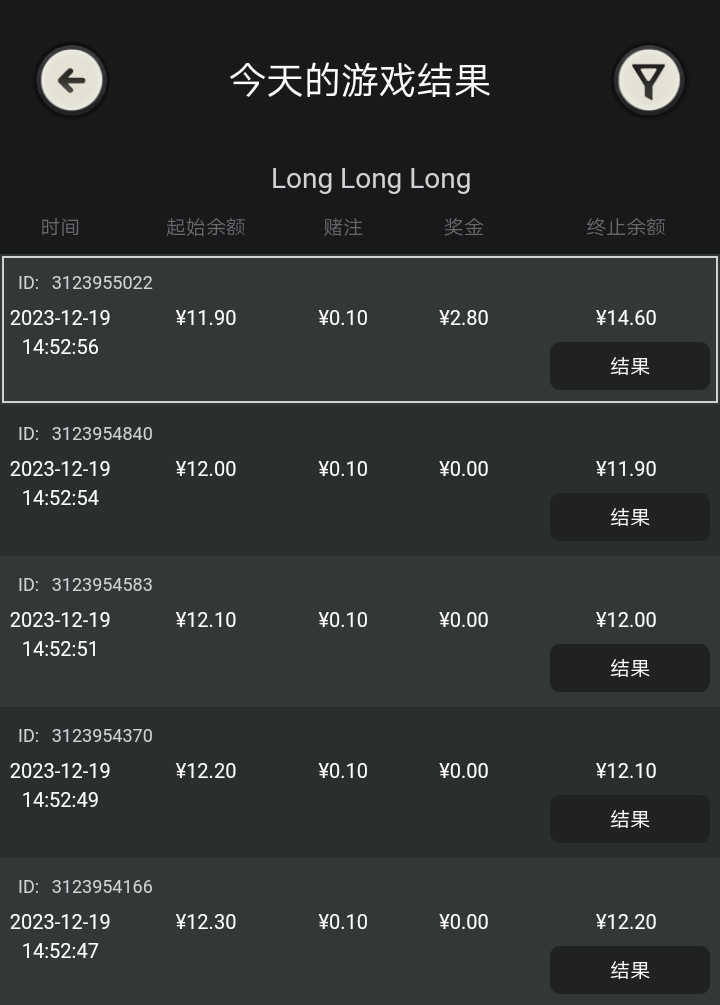Click the Long Long Long game title
720x1005 pixels.
(x=371, y=179)
